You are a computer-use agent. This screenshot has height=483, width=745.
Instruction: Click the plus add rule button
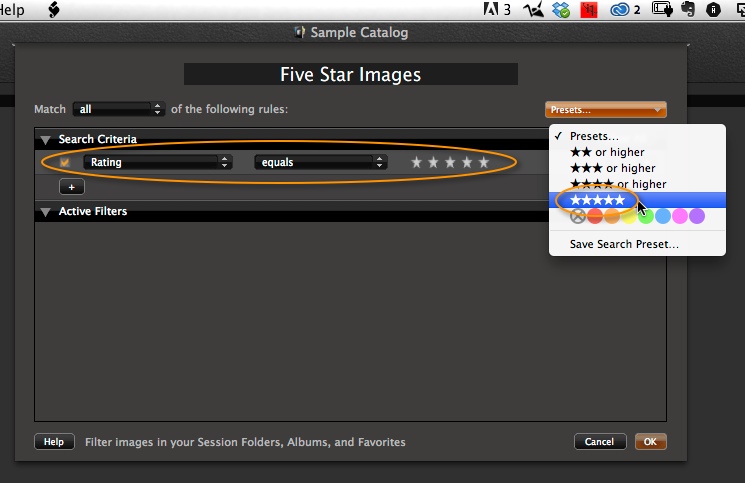[72, 187]
